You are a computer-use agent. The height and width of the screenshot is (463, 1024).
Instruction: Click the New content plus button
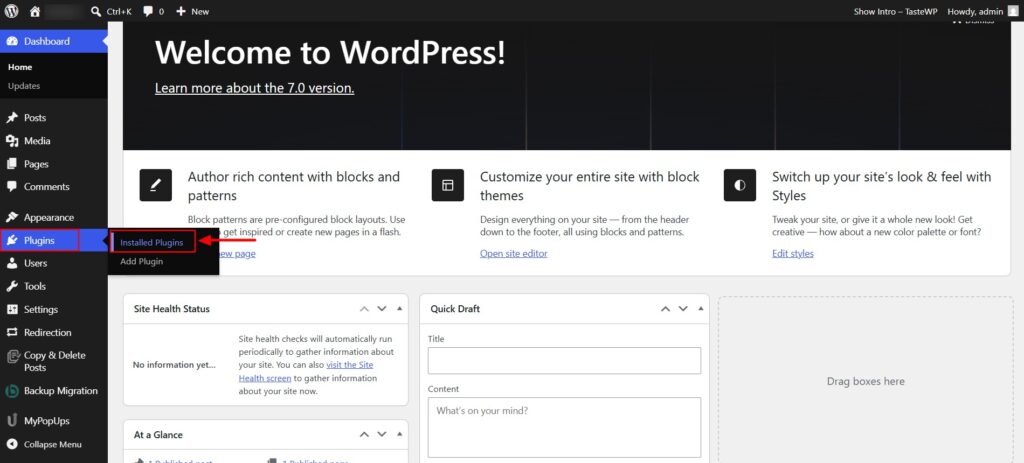[x=193, y=11]
